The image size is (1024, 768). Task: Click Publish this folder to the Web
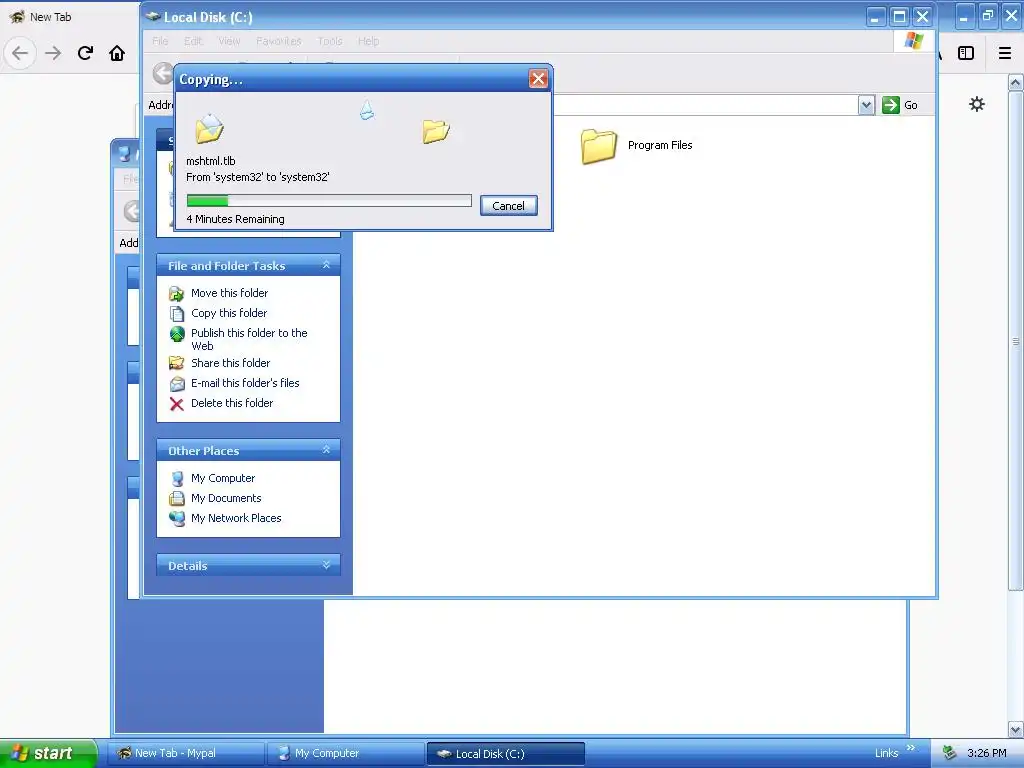coord(249,339)
